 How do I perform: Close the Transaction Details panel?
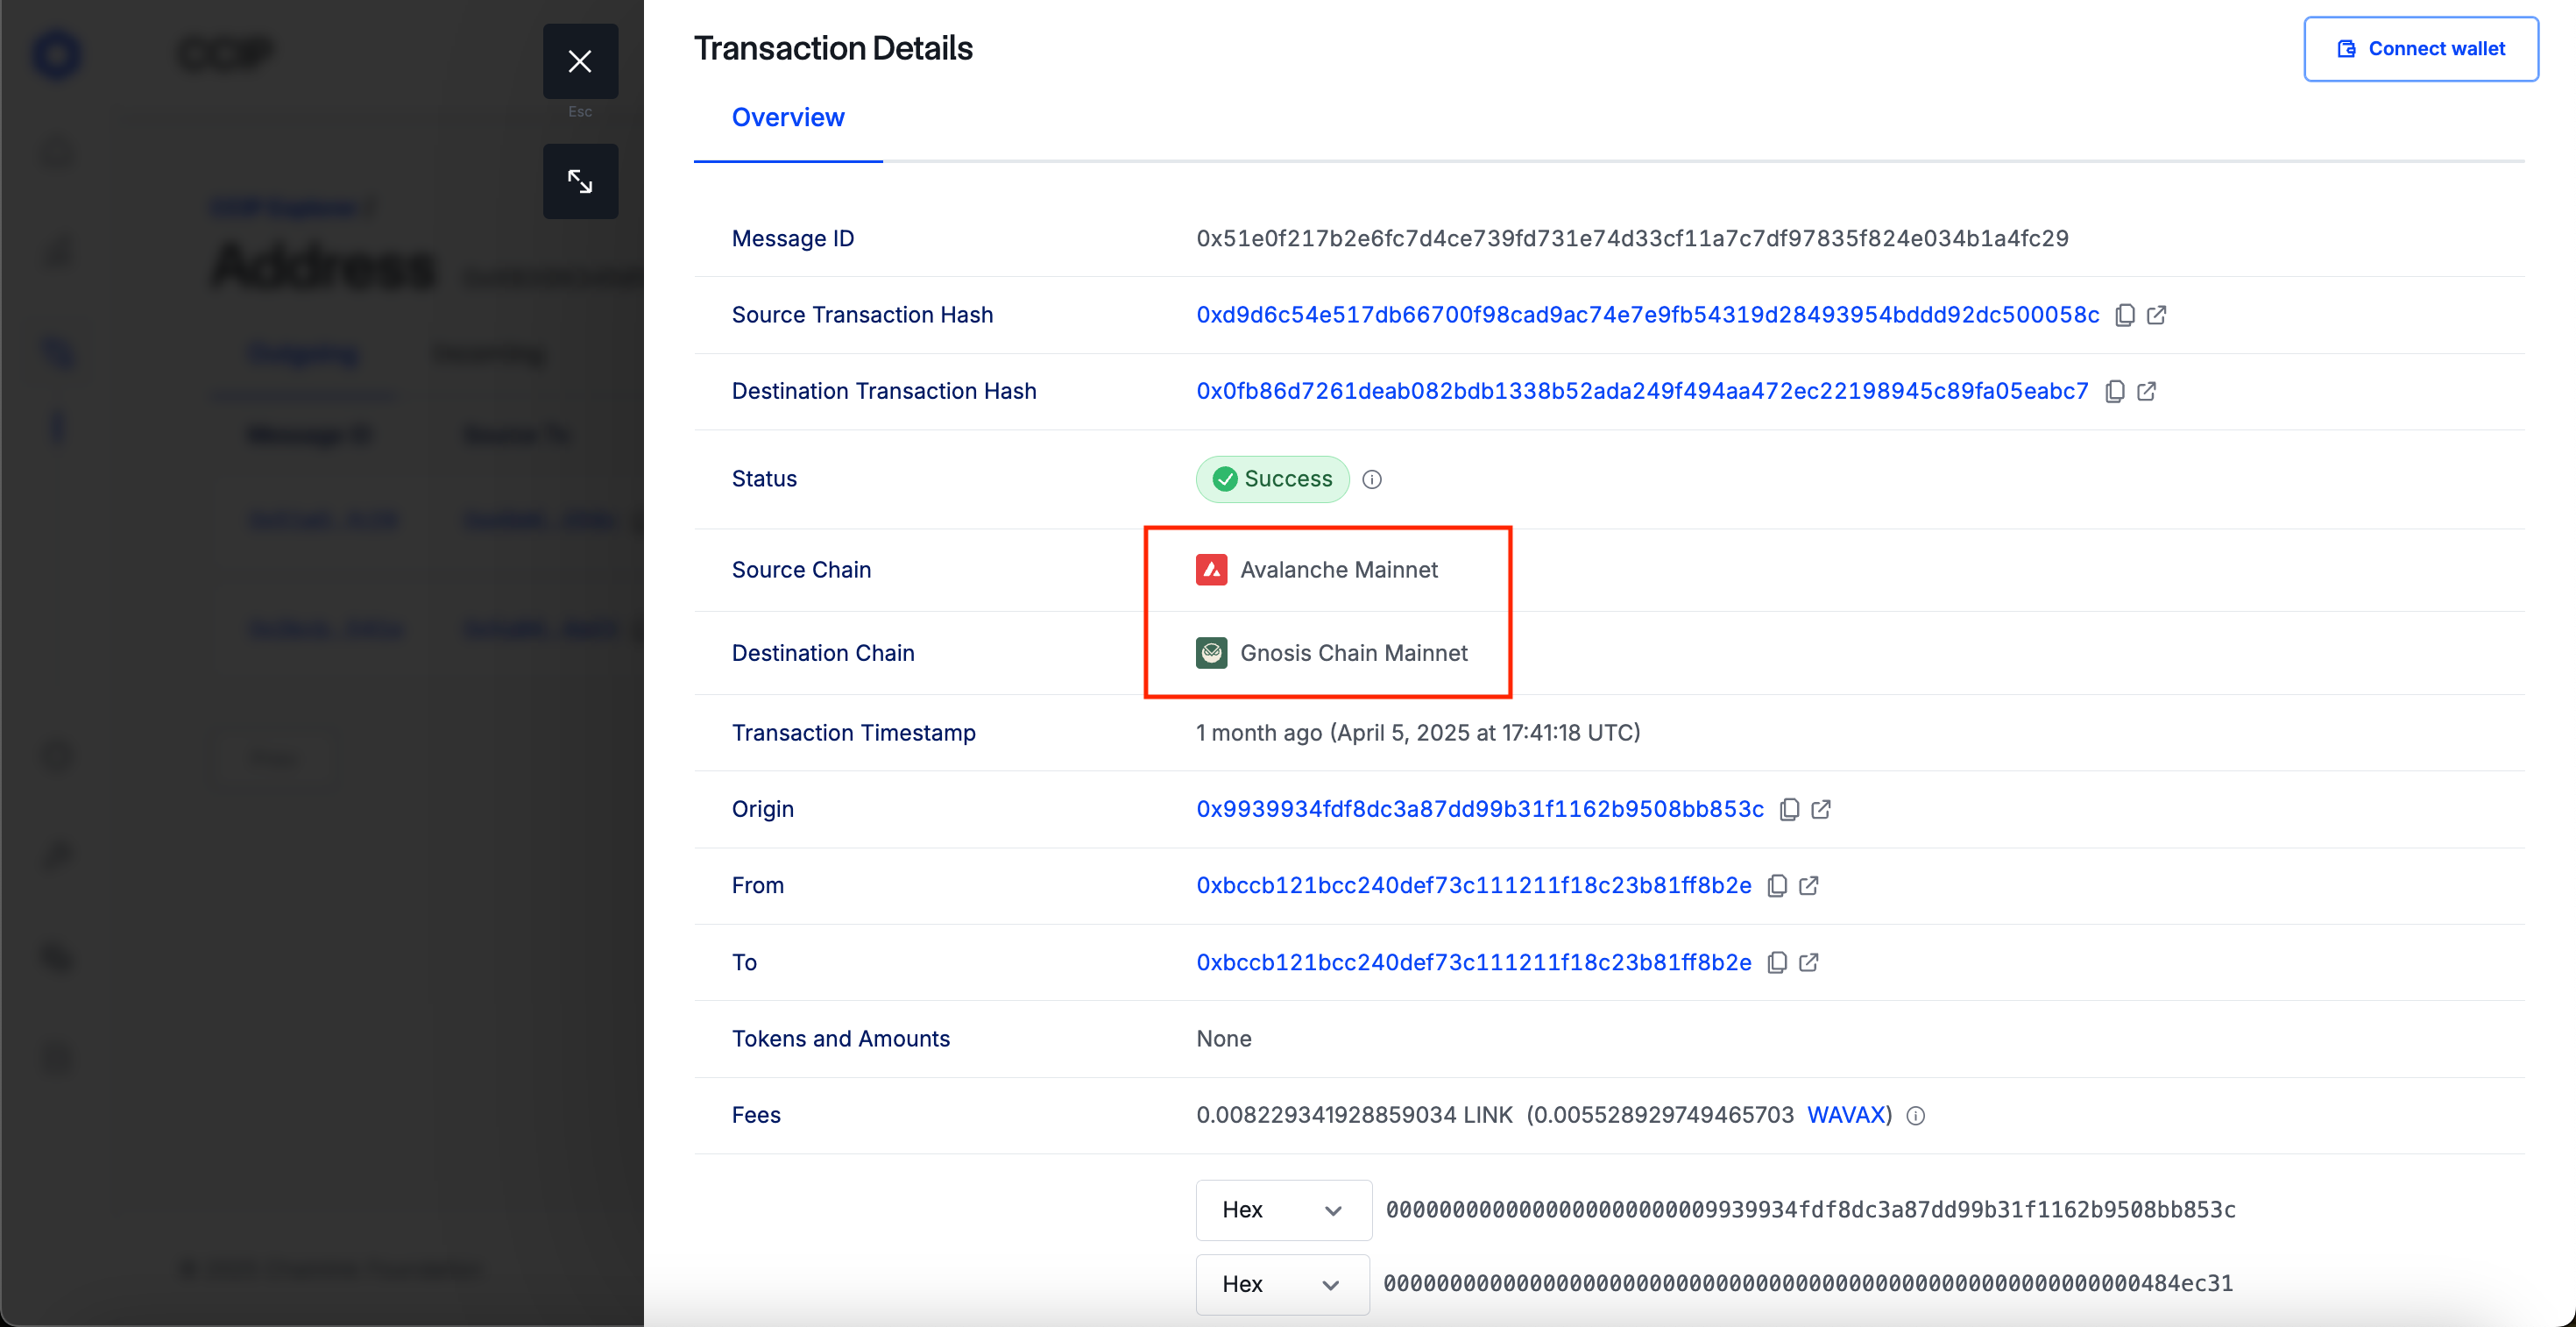pos(580,61)
